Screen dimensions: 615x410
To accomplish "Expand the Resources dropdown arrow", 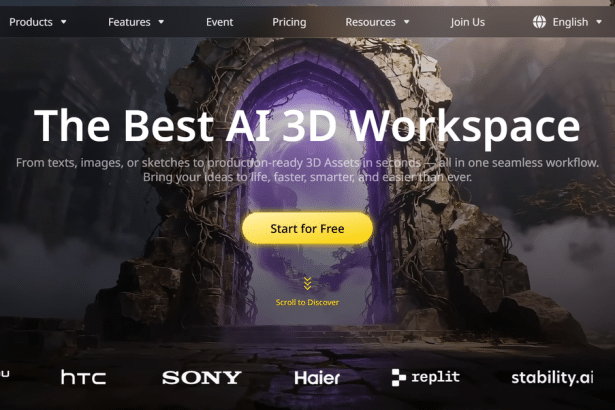I will [407, 22].
